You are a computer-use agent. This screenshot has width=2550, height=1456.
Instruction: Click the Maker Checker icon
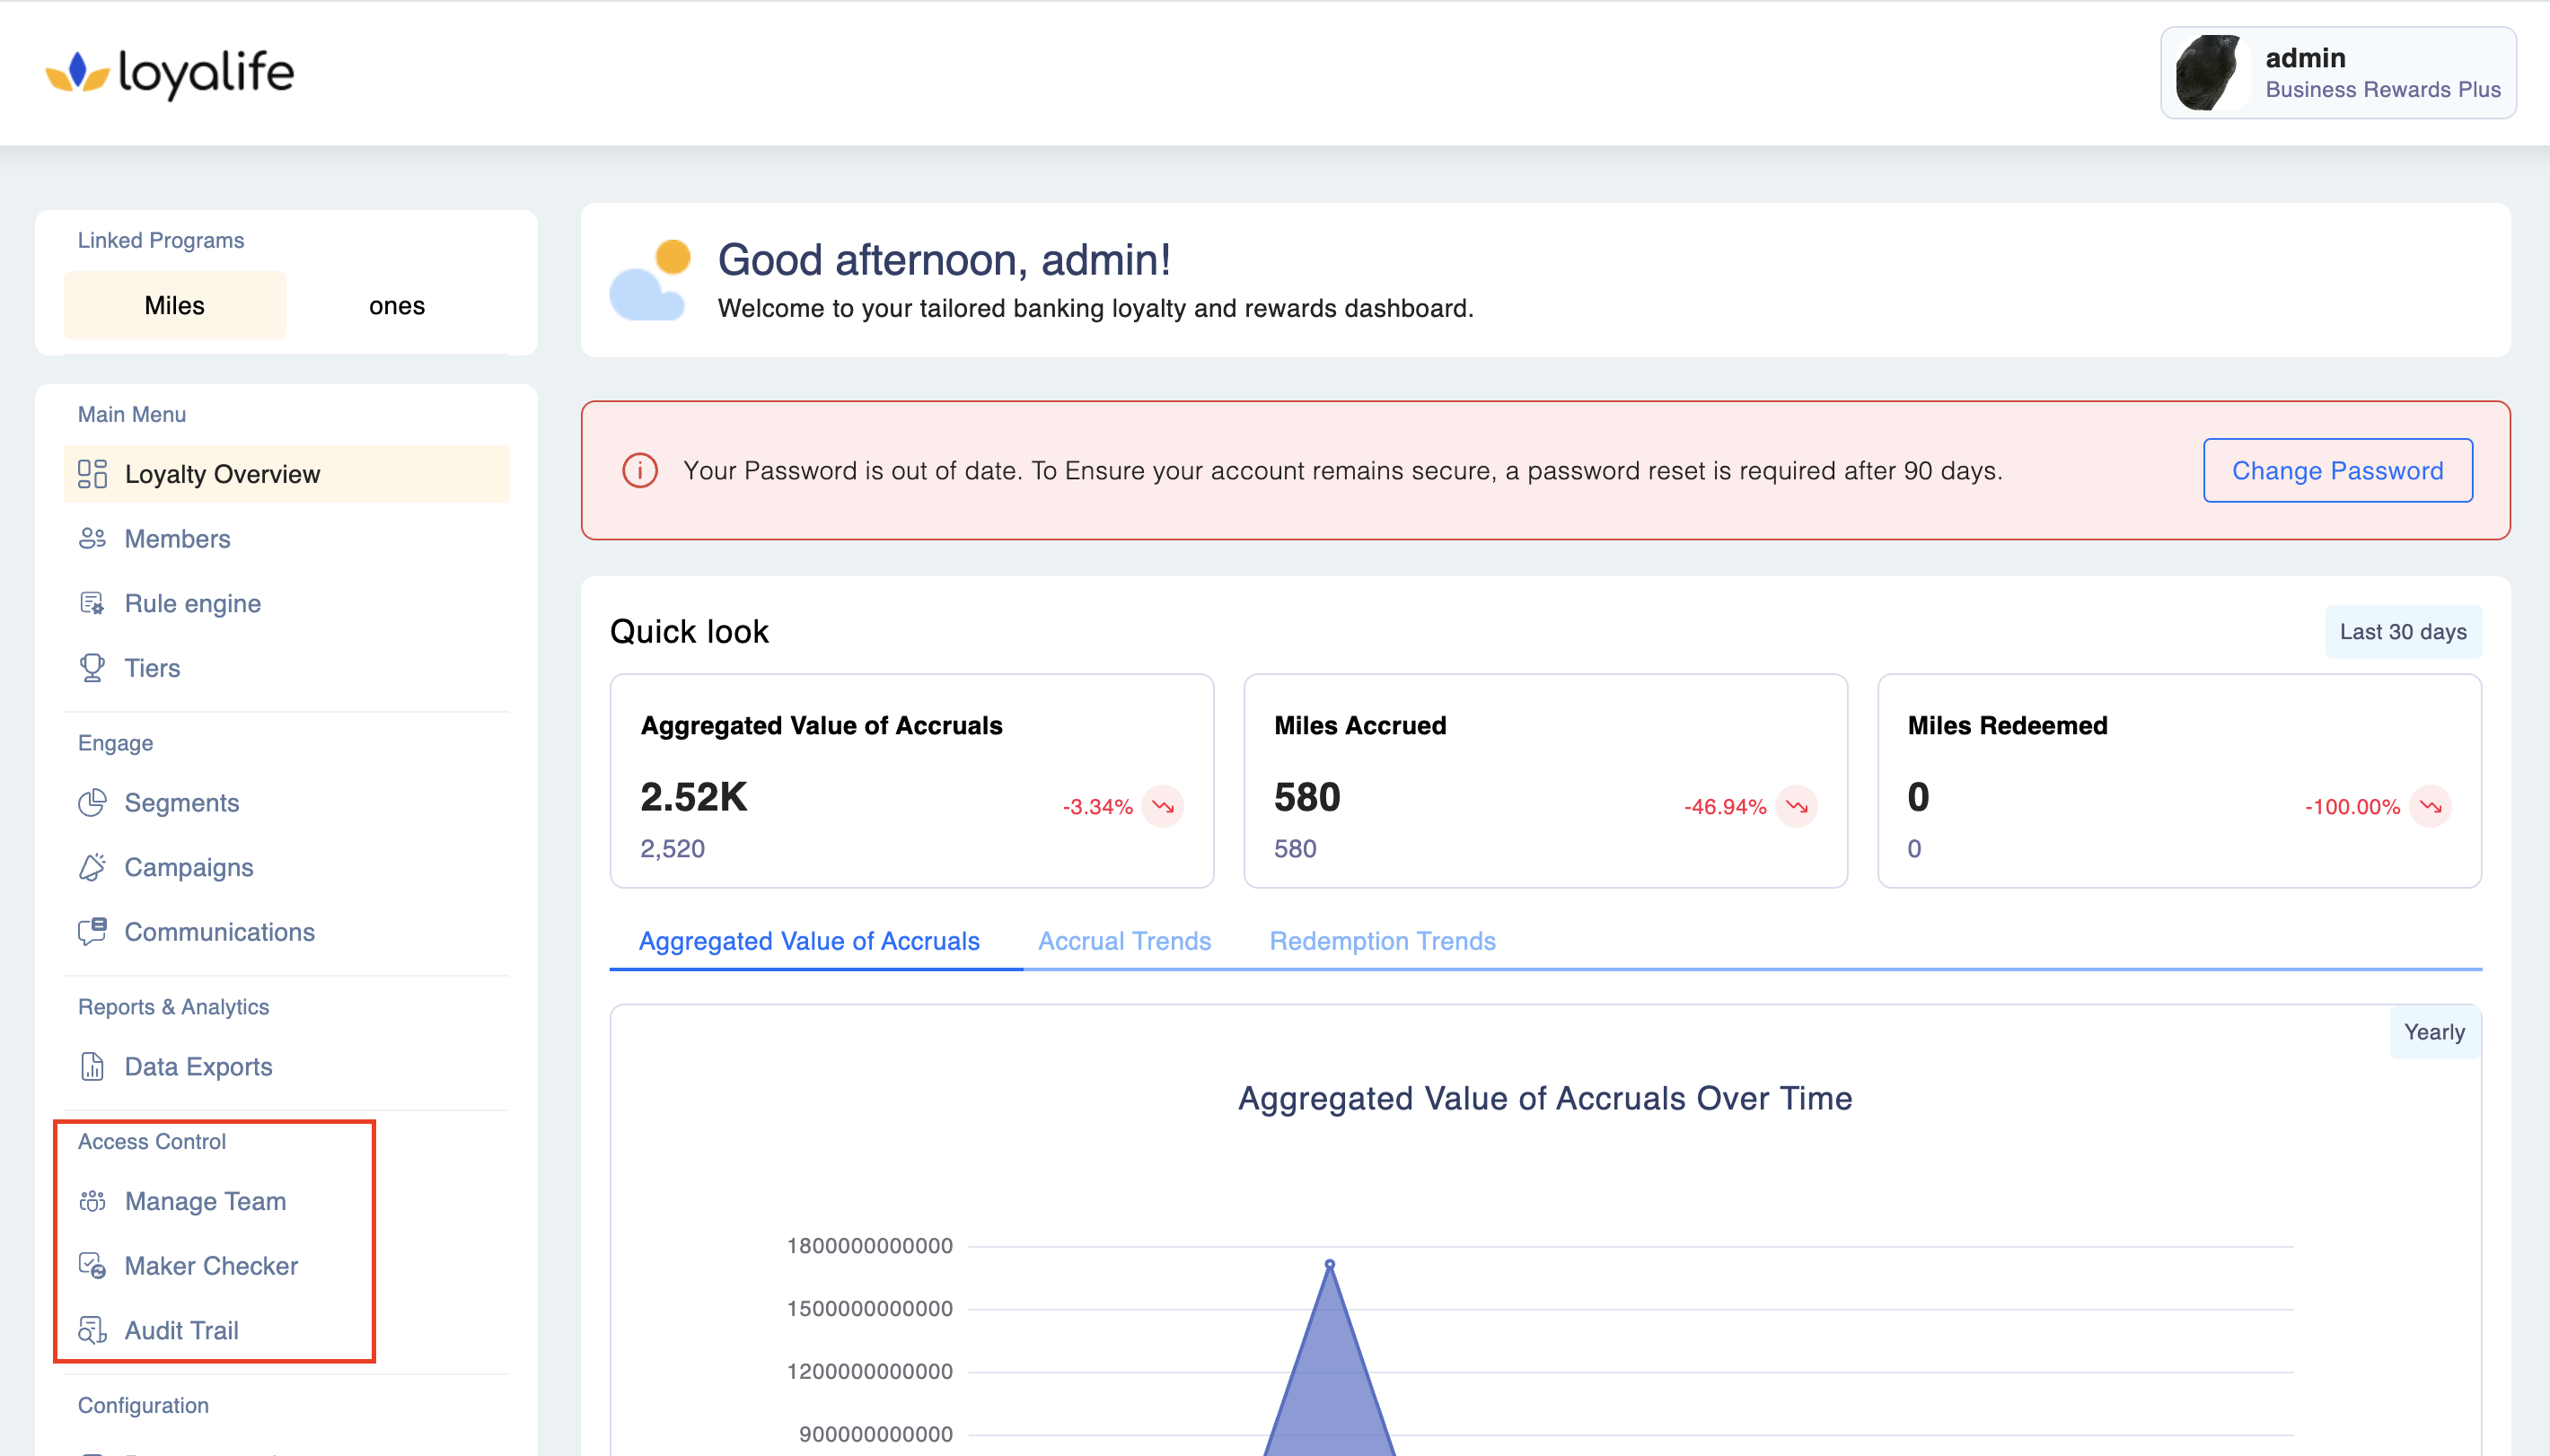coord(92,1266)
